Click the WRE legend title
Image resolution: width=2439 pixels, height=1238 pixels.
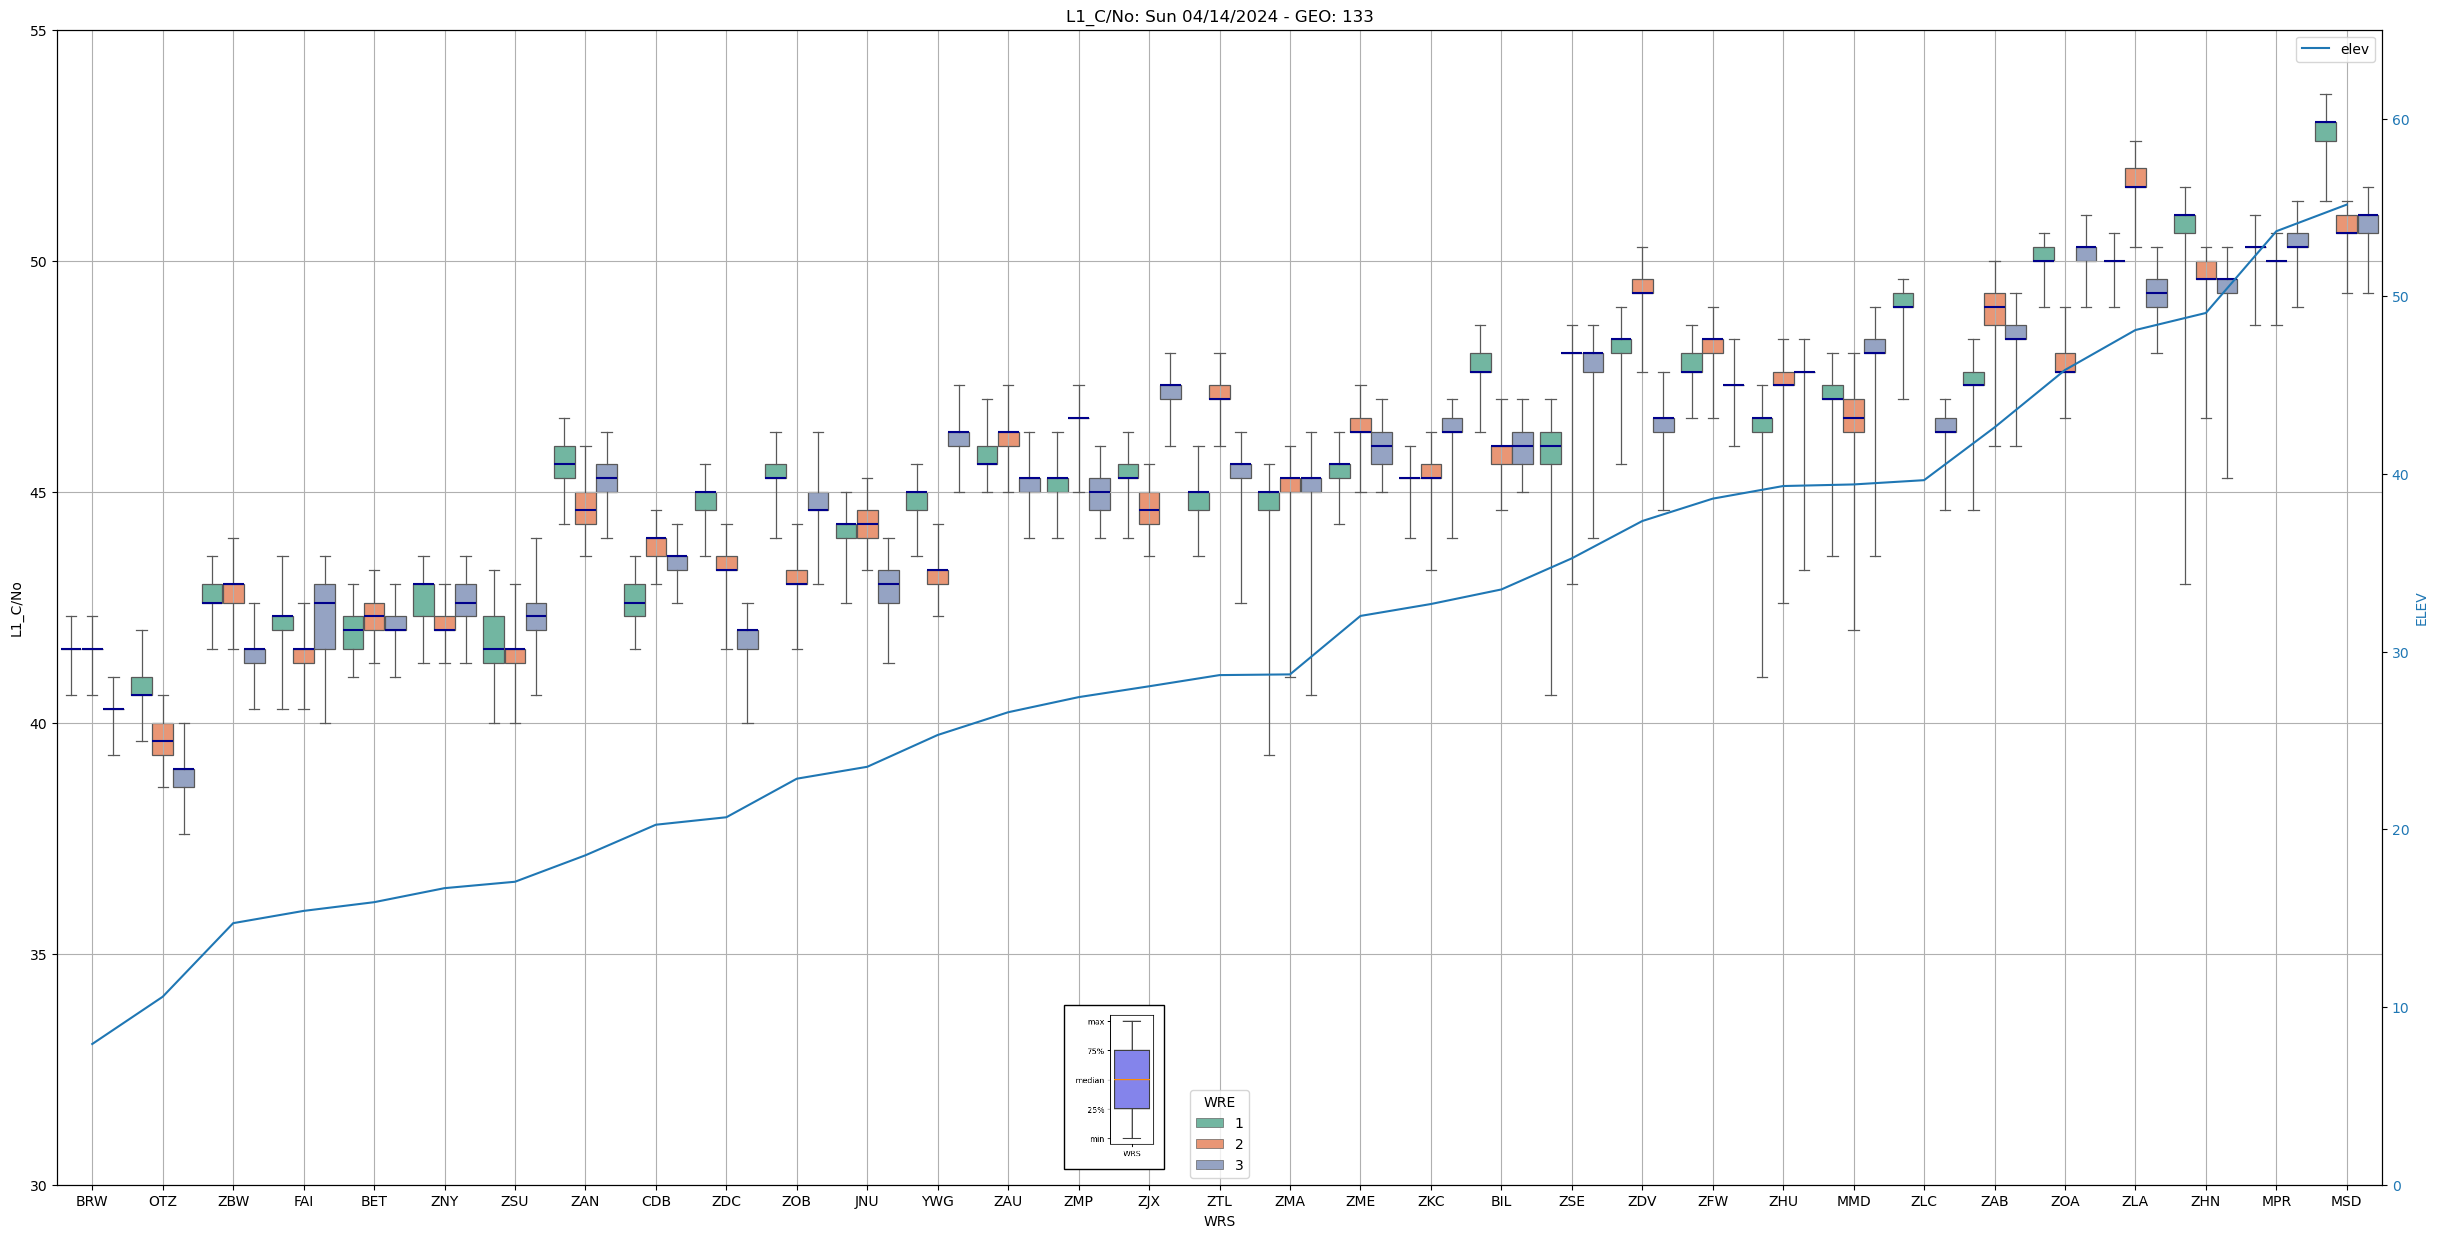click(x=1219, y=1102)
